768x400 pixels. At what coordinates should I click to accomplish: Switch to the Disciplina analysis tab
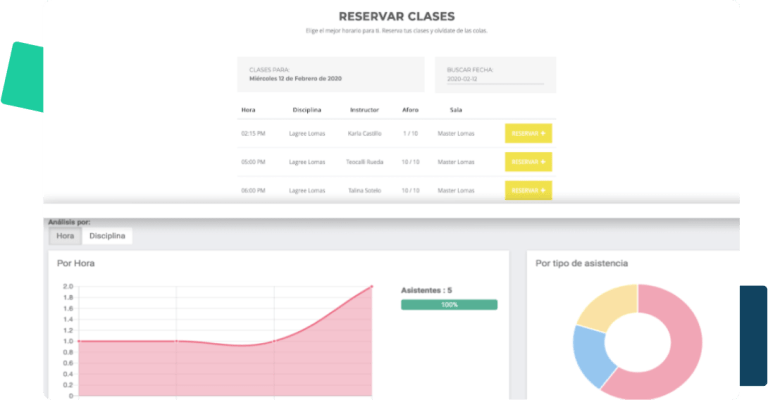[107, 236]
